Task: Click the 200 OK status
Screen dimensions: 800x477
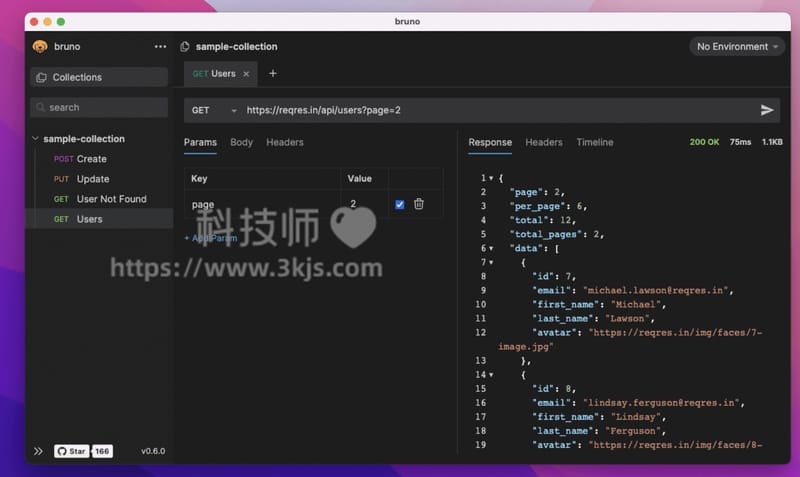Action: click(704, 142)
